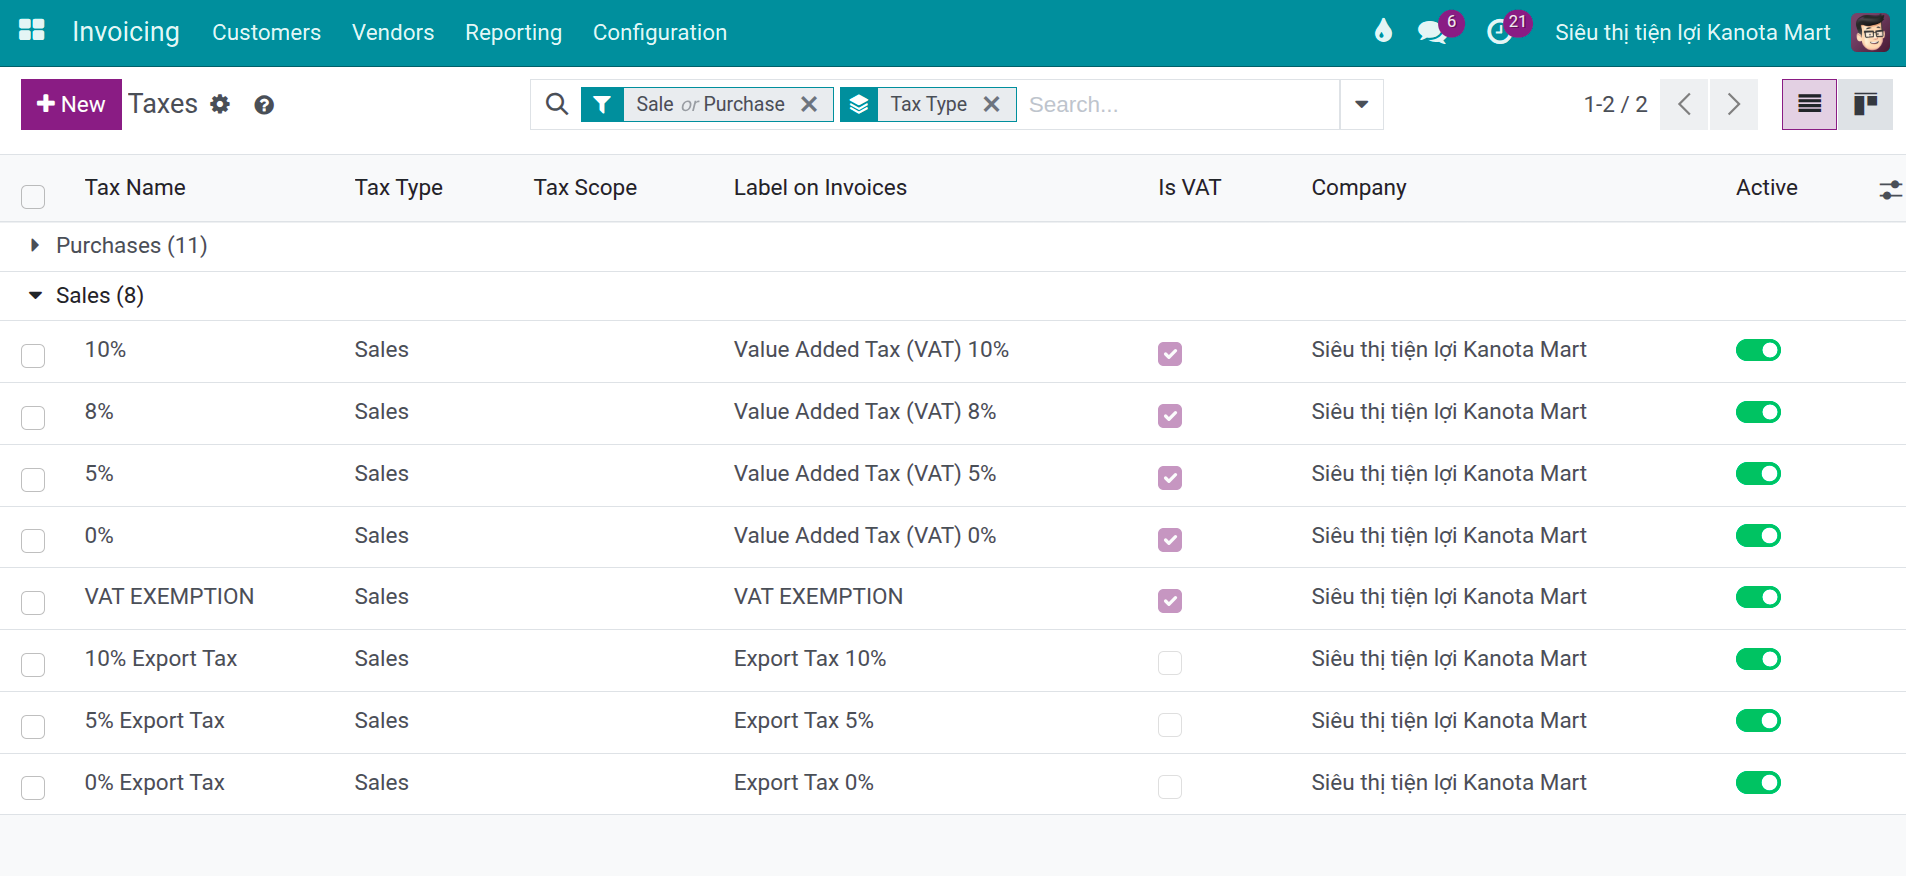
Task: Open the activities clock icon with 21 notifications
Action: (1499, 32)
